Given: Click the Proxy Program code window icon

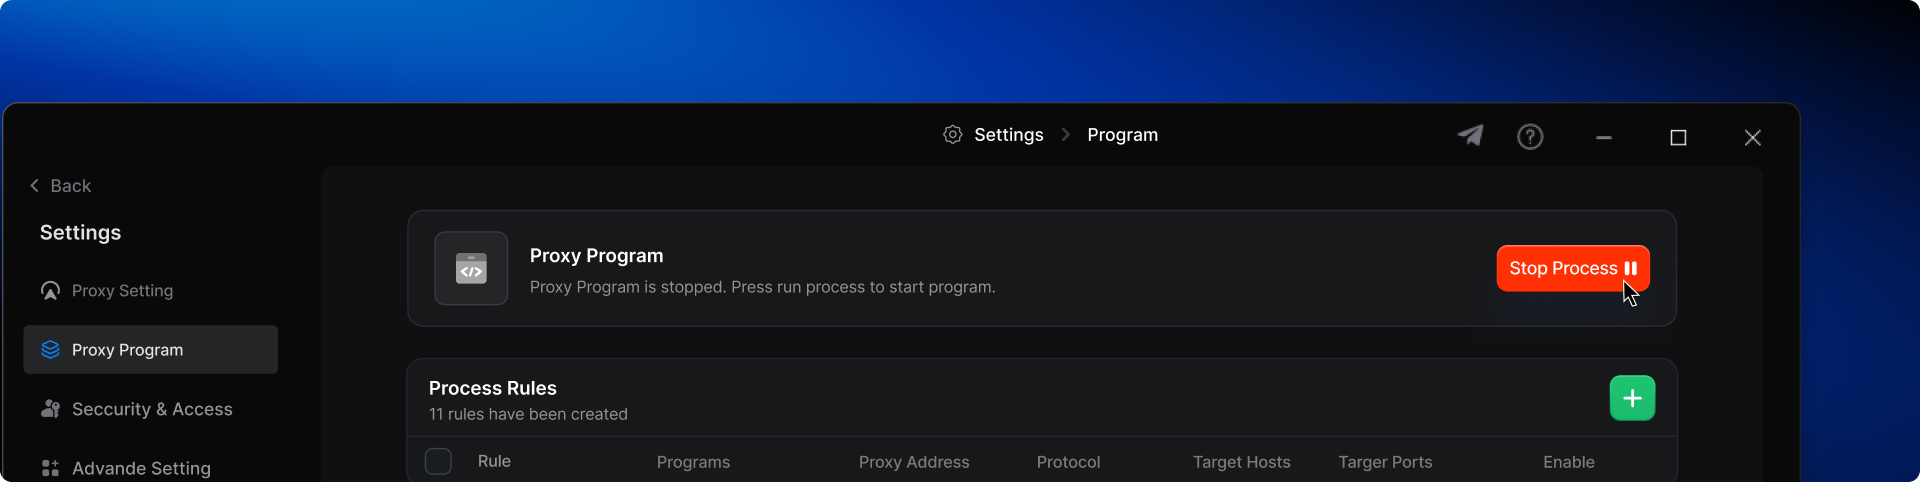Looking at the screenshot, I should click(471, 268).
